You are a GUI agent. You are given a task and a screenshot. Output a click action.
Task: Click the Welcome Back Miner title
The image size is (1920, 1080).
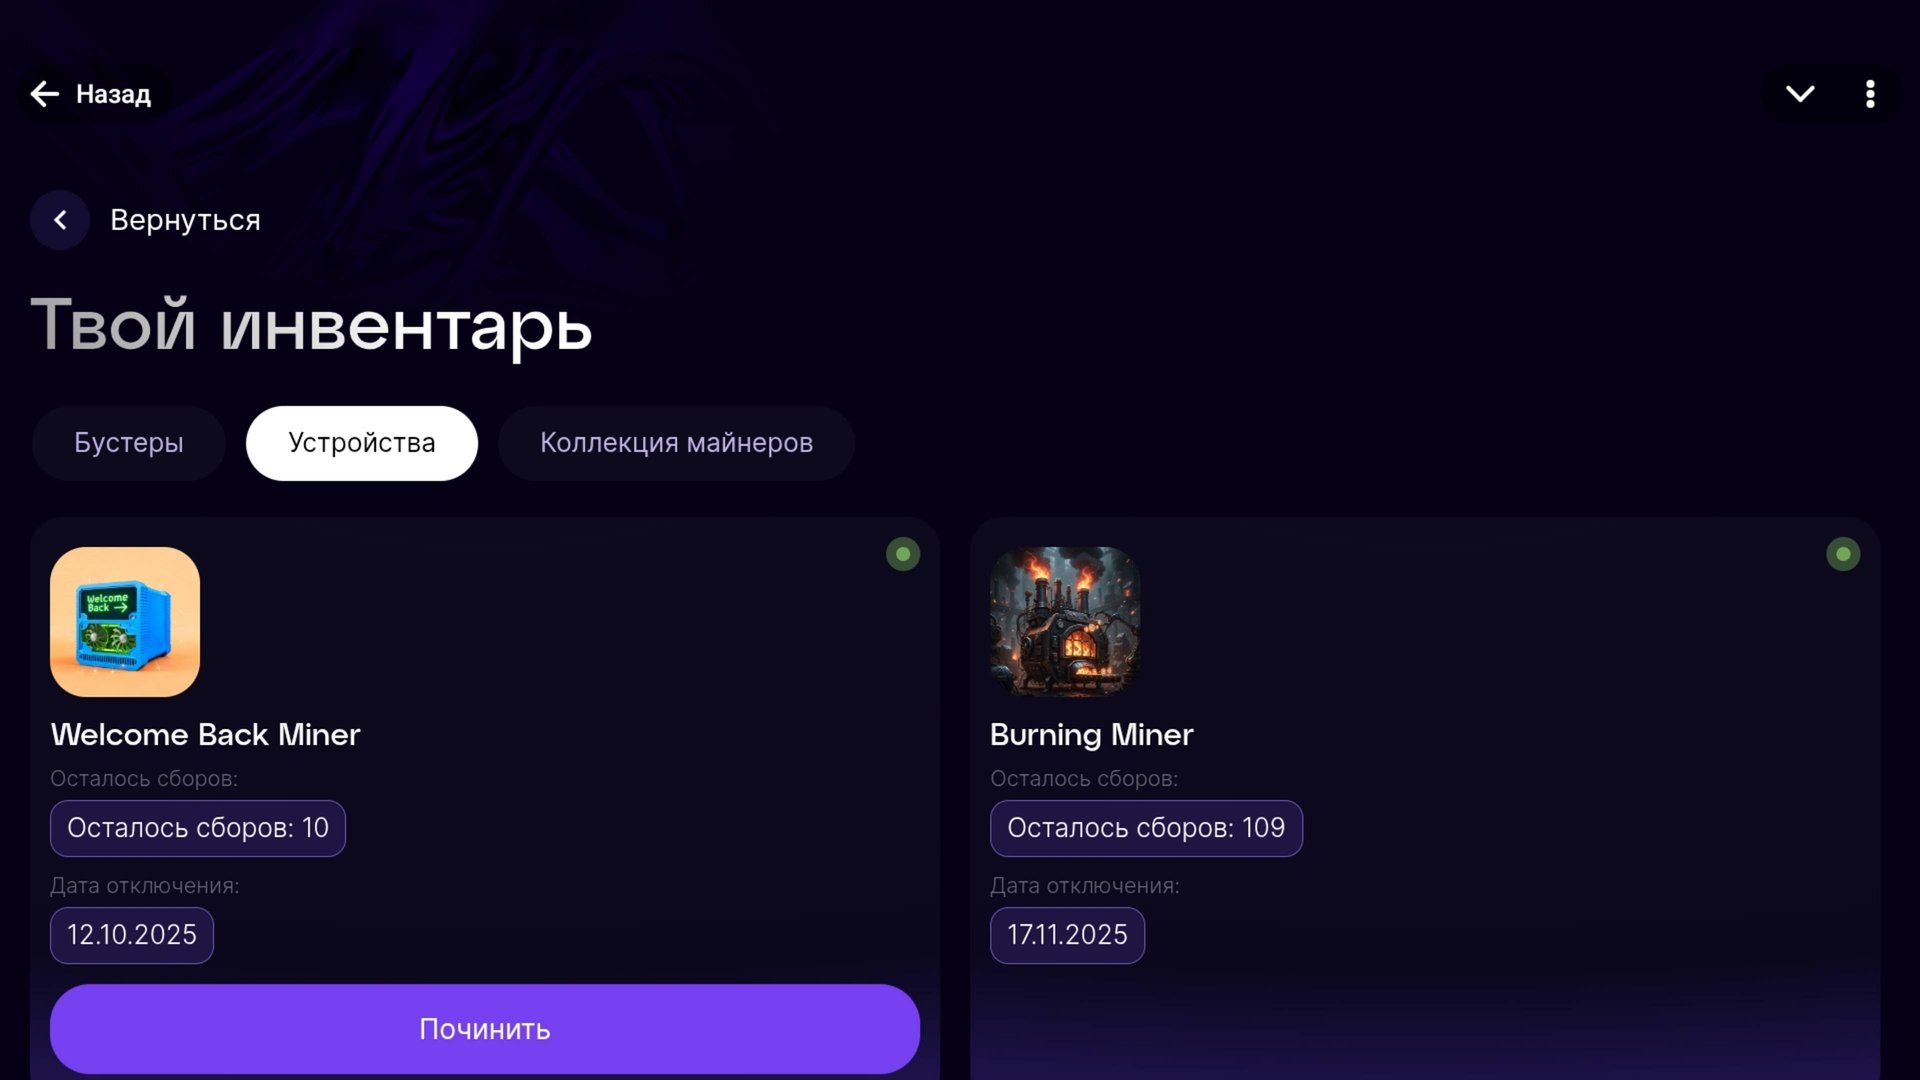coord(205,735)
